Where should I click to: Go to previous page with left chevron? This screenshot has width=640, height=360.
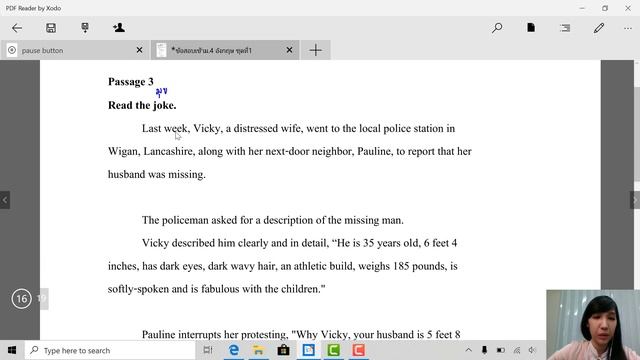click(x=5, y=200)
